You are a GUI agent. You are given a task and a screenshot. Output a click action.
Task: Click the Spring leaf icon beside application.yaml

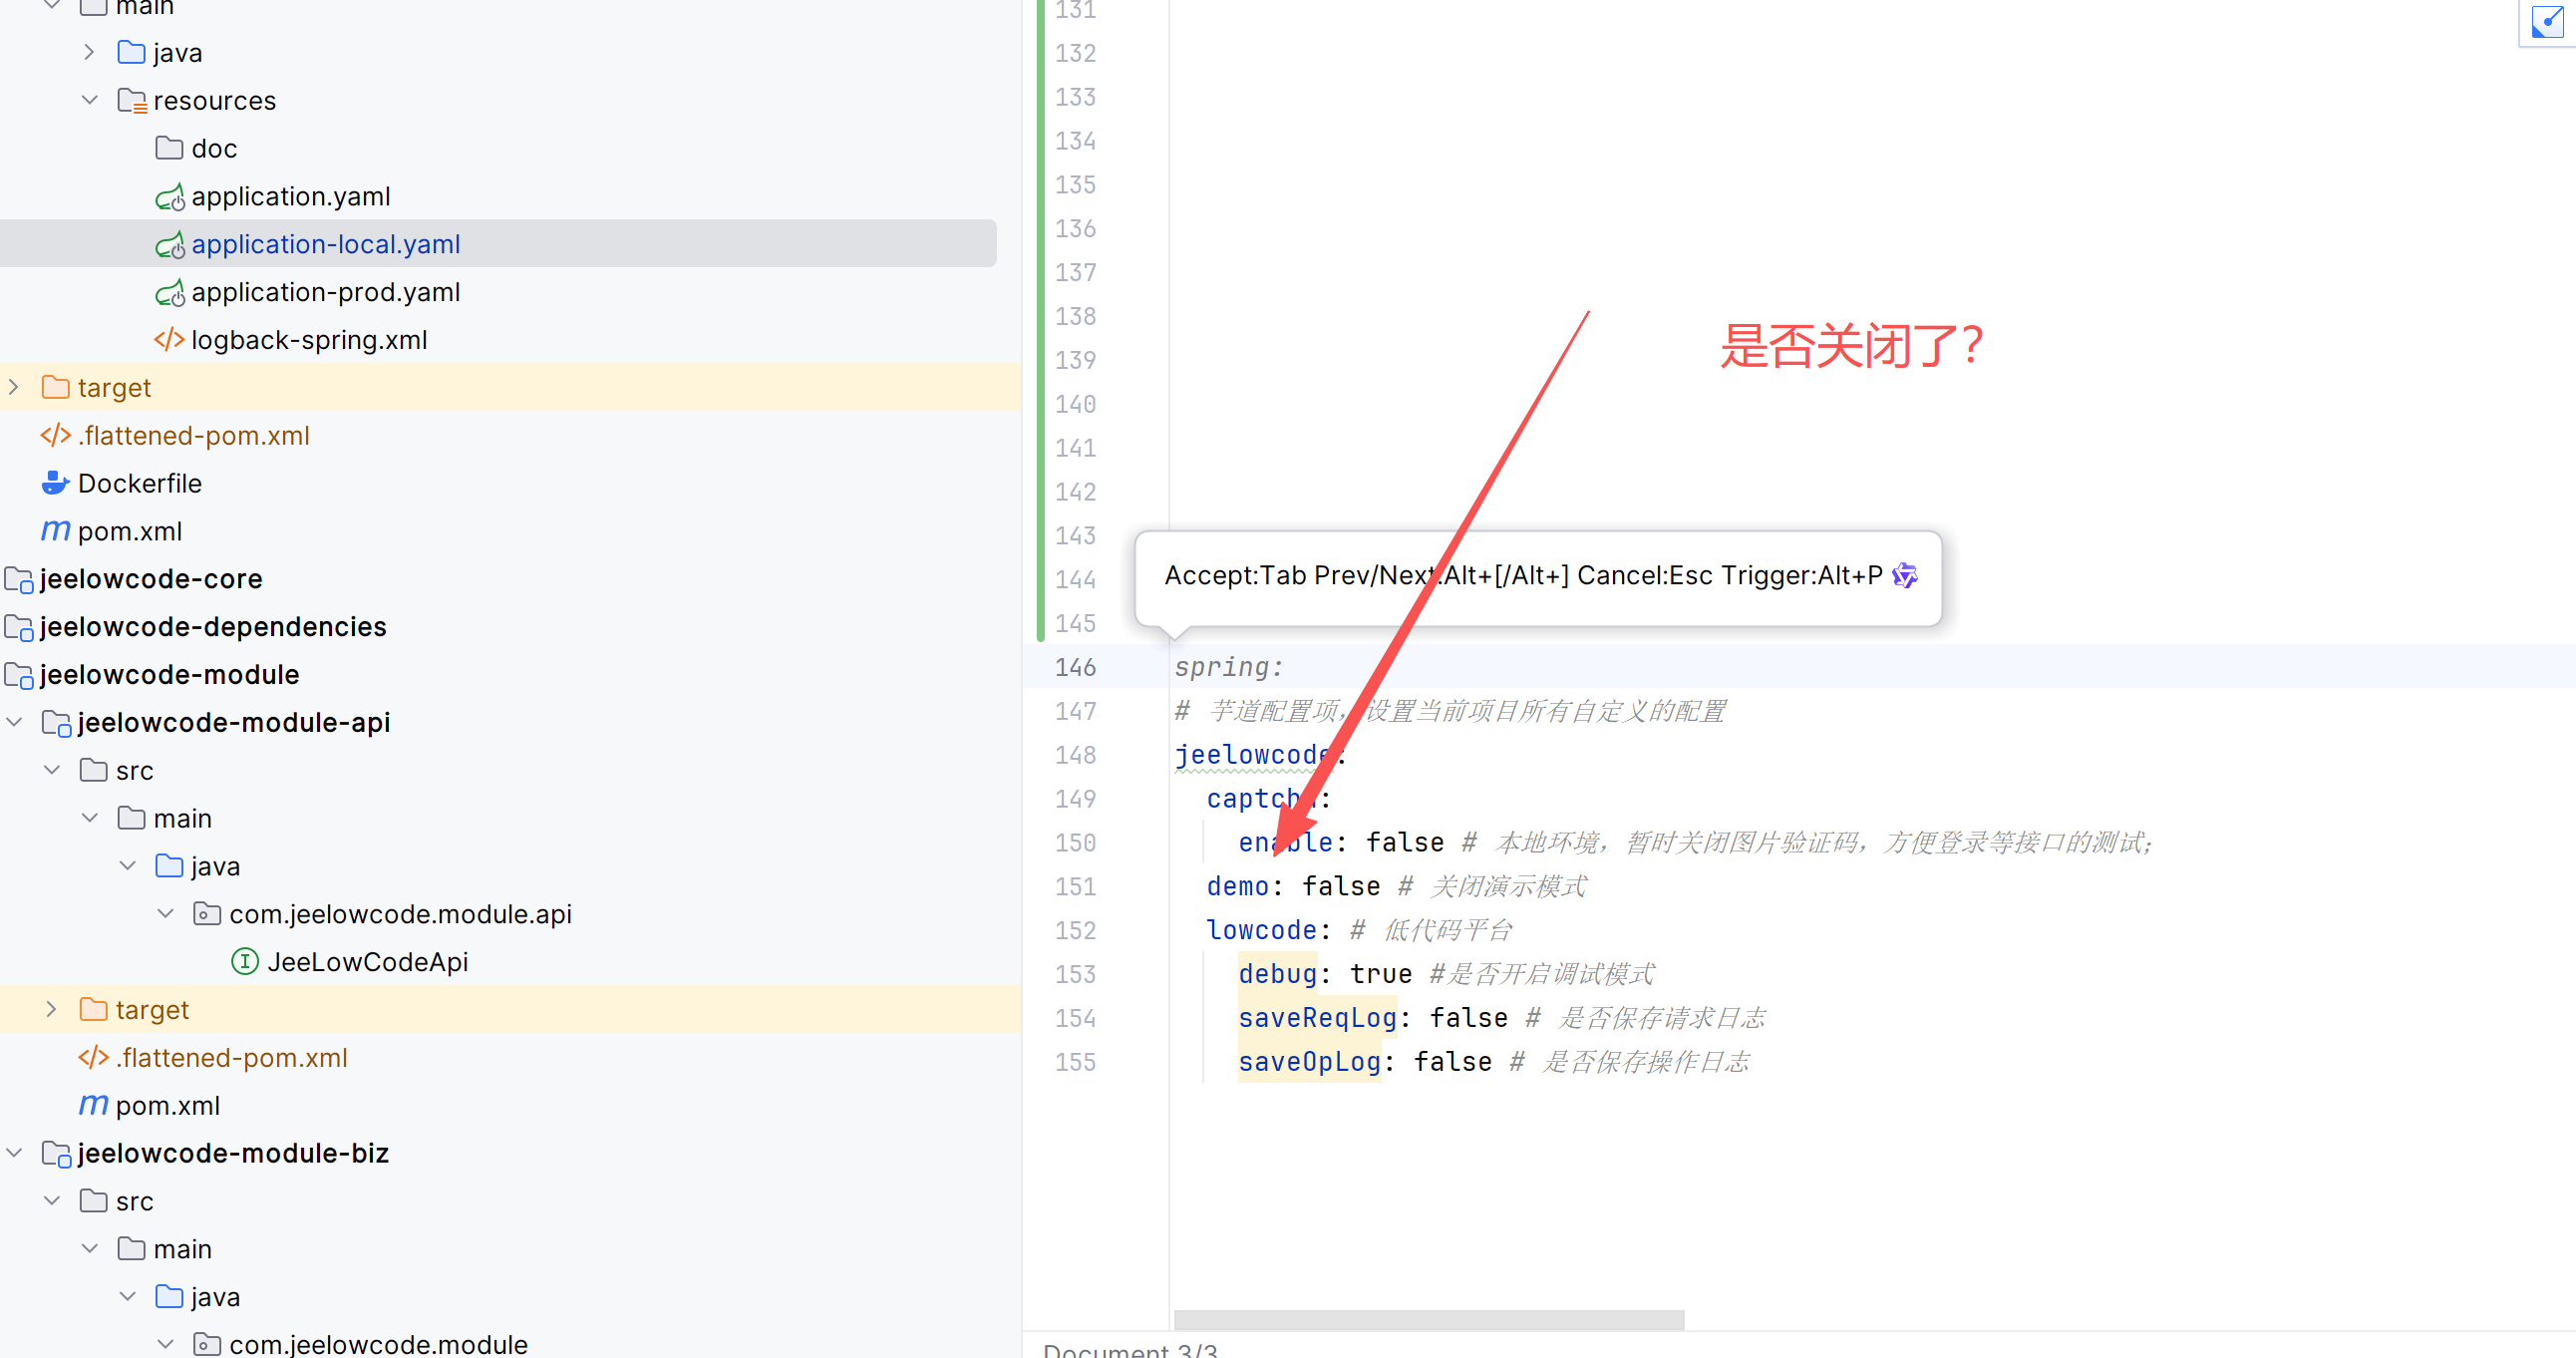[170, 197]
